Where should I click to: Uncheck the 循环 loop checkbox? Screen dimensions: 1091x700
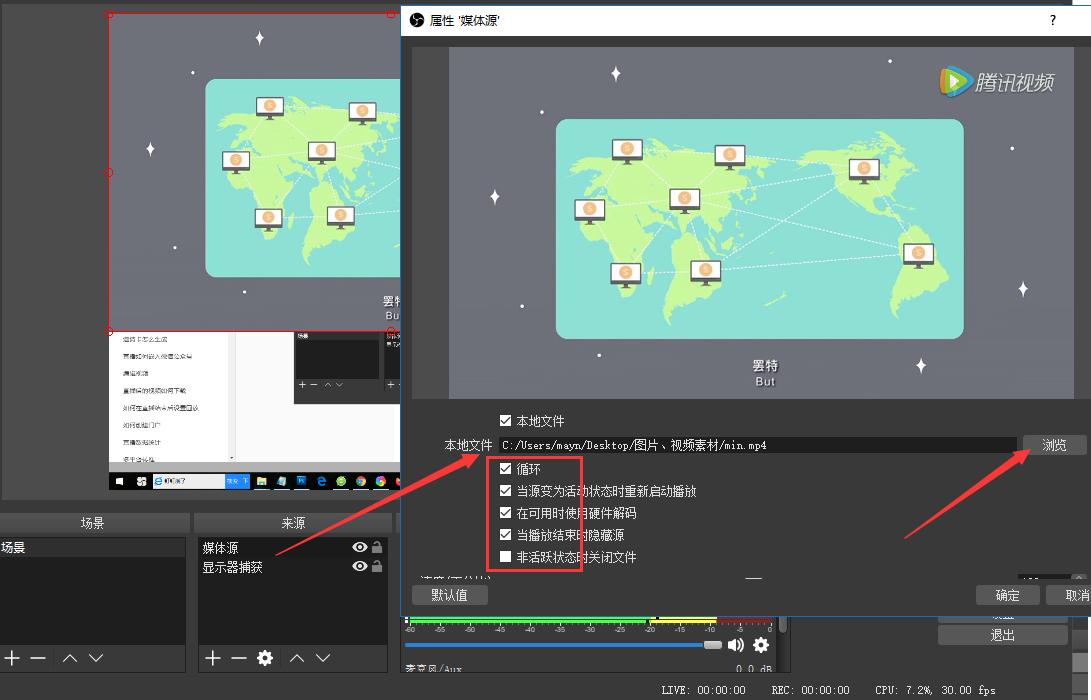[x=506, y=467]
